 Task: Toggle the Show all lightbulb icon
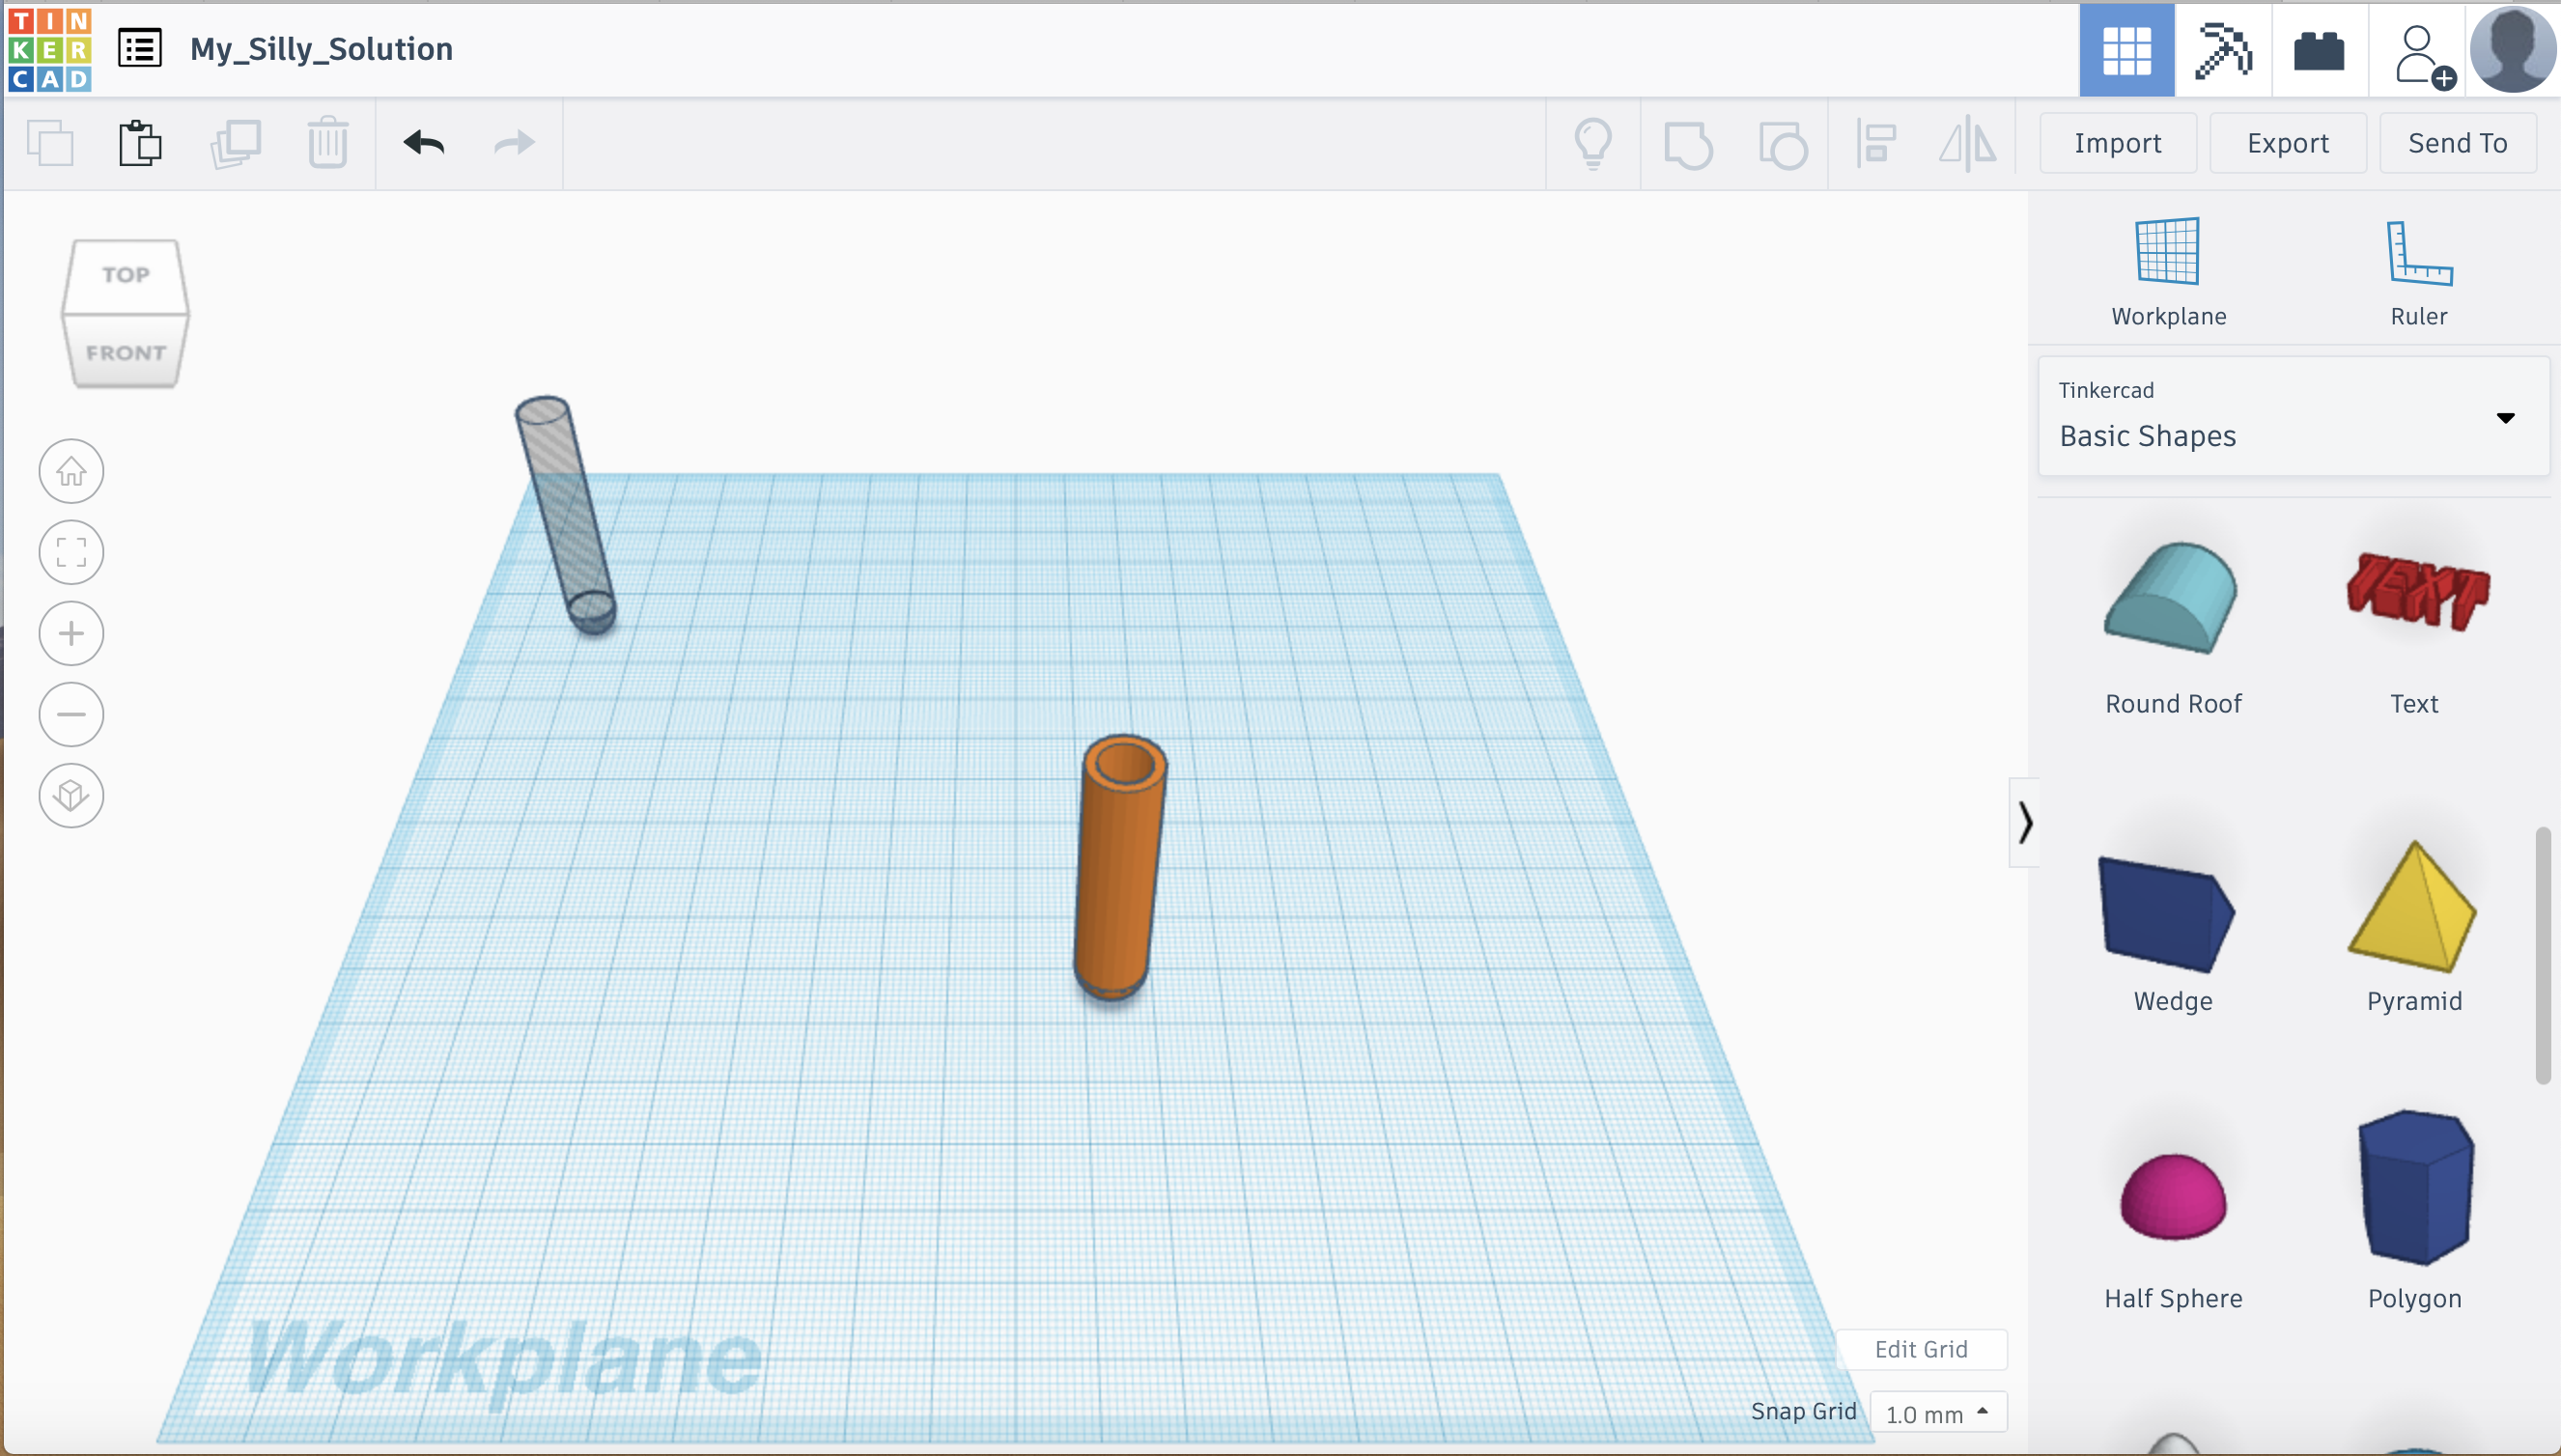[1593, 144]
